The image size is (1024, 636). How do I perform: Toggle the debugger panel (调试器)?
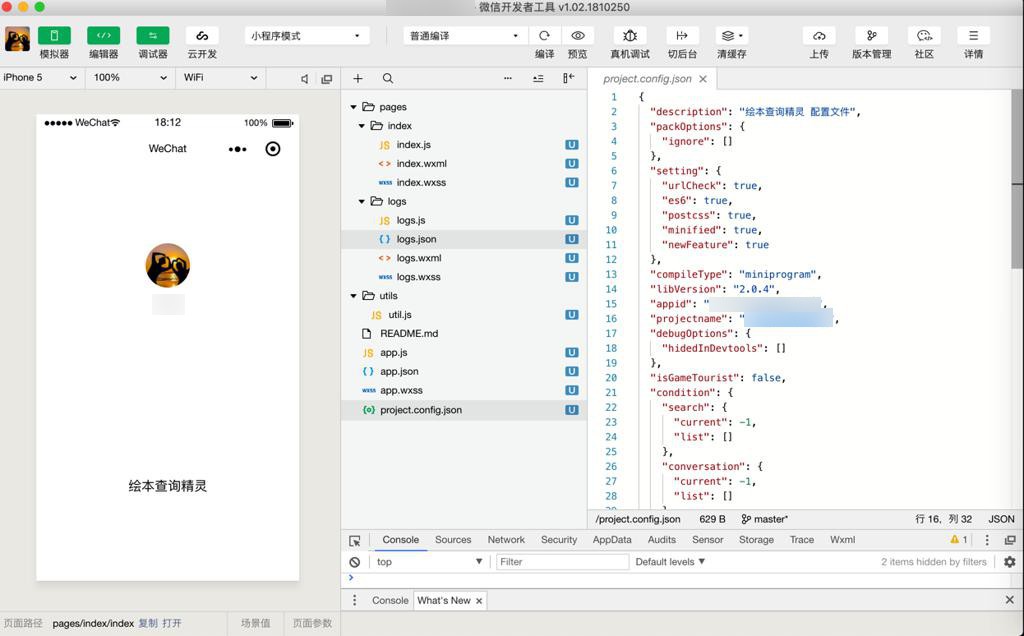pos(153,36)
